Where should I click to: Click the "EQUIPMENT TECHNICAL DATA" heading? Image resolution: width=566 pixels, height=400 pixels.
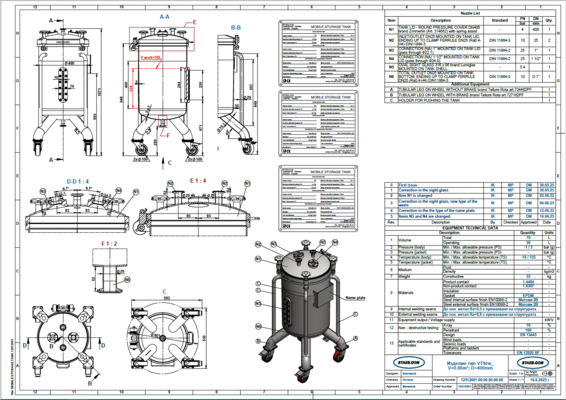point(470,228)
